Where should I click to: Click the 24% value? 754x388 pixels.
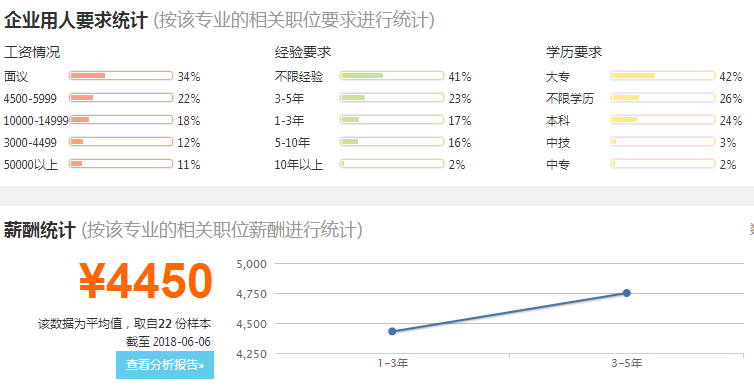731,121
